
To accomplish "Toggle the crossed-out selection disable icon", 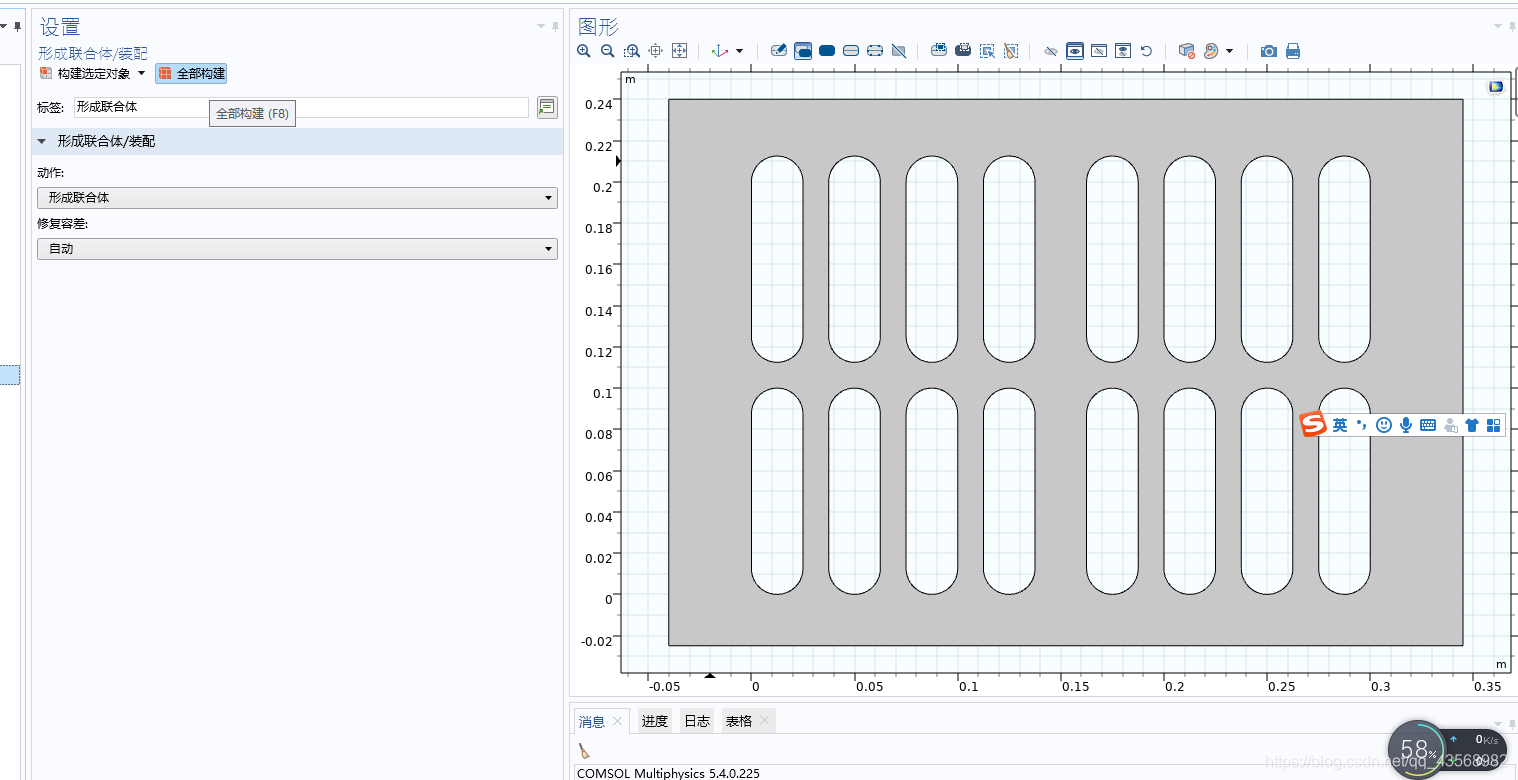I will tap(899, 51).
